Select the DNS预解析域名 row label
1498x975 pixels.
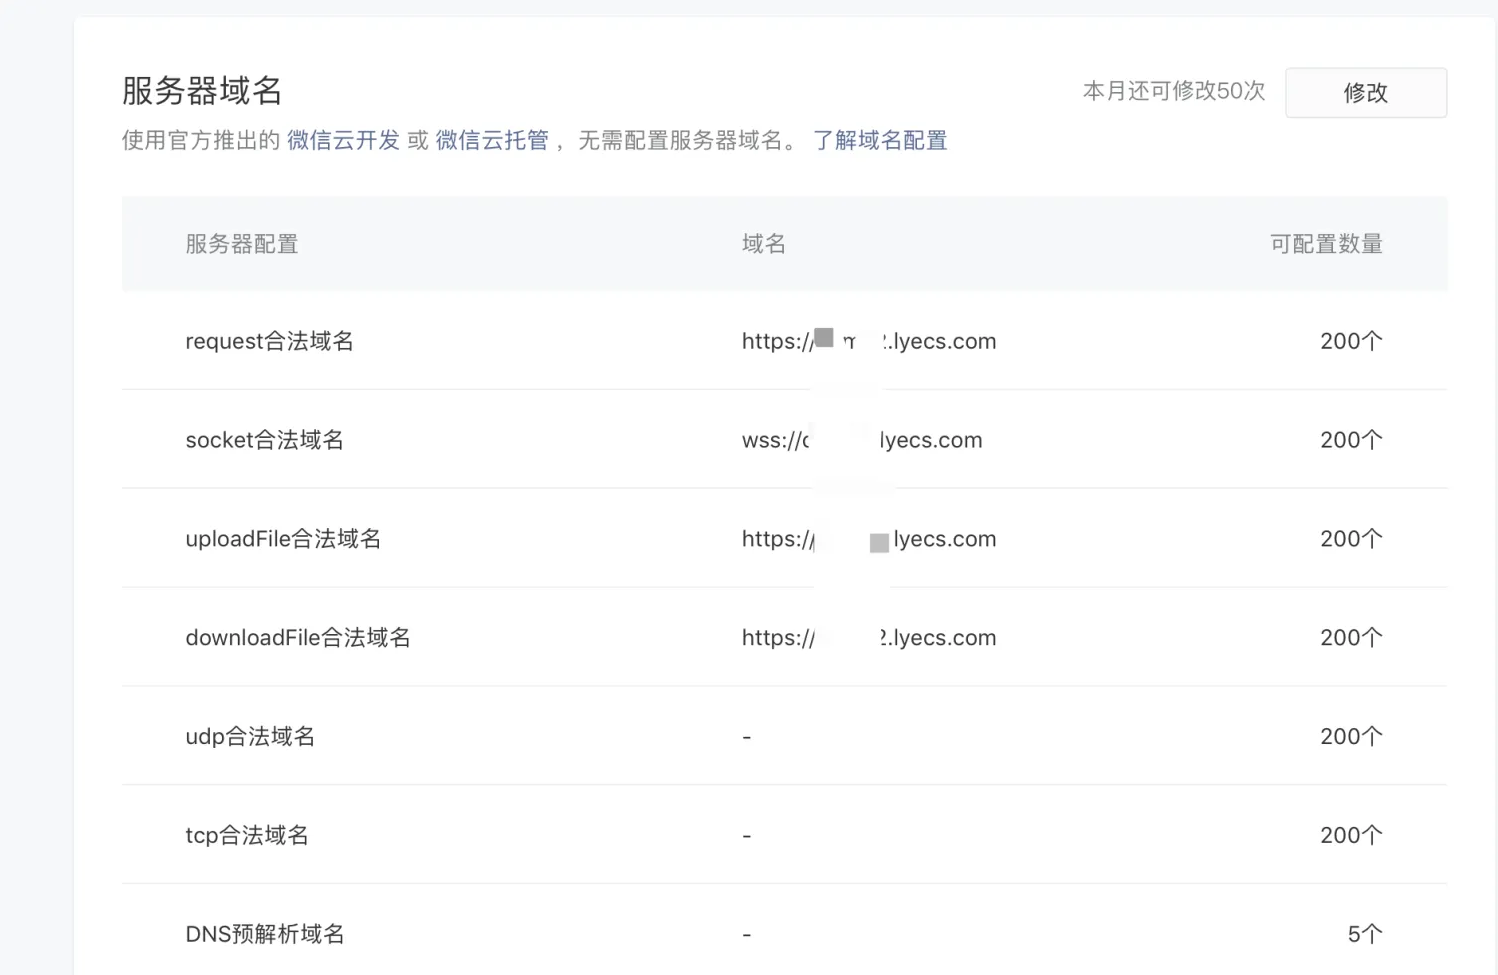(x=265, y=934)
